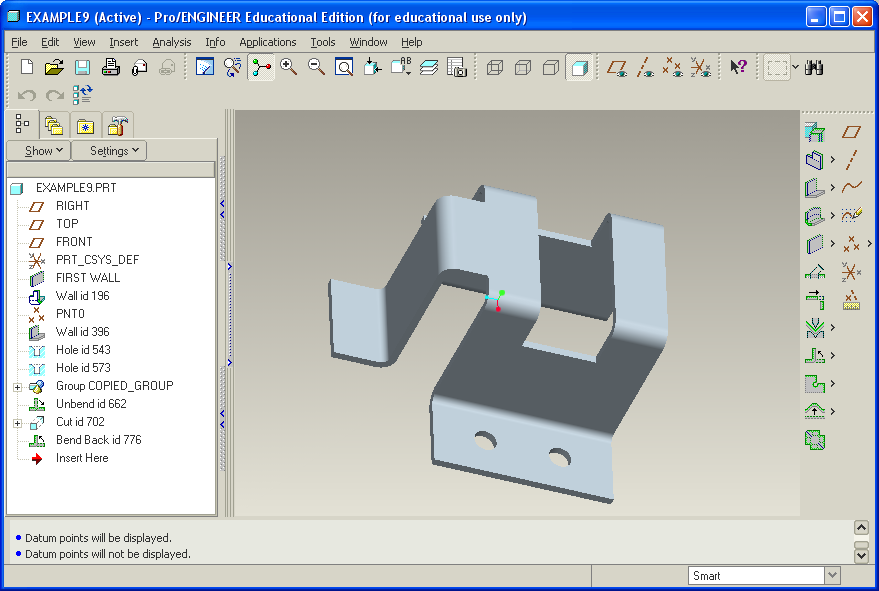Switch to Wireframe display mode icon

point(495,67)
